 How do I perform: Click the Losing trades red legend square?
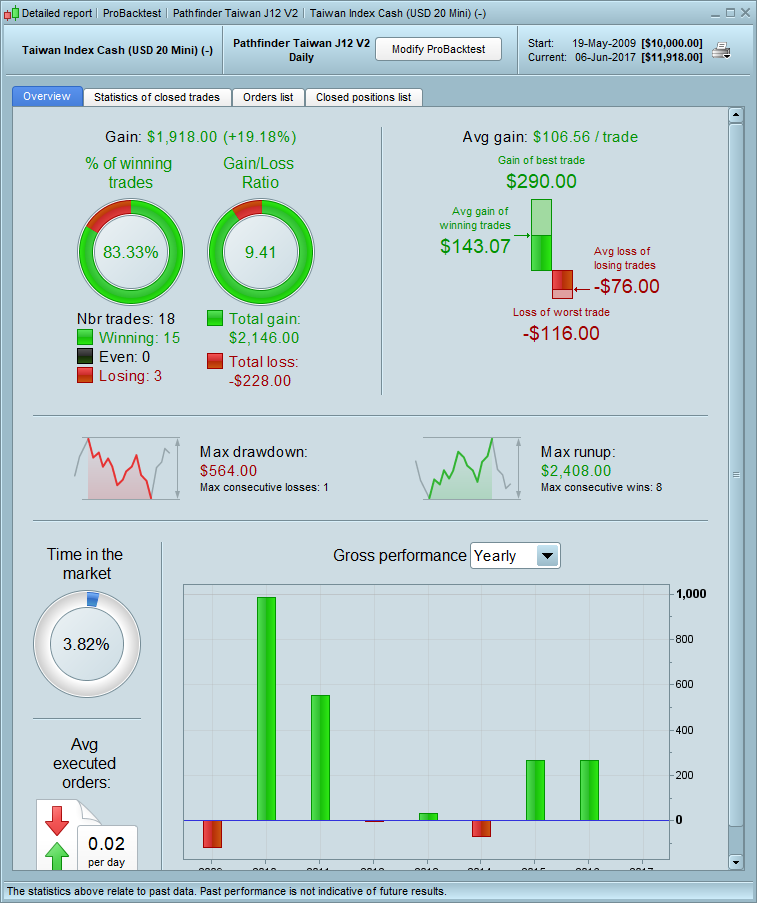point(85,375)
